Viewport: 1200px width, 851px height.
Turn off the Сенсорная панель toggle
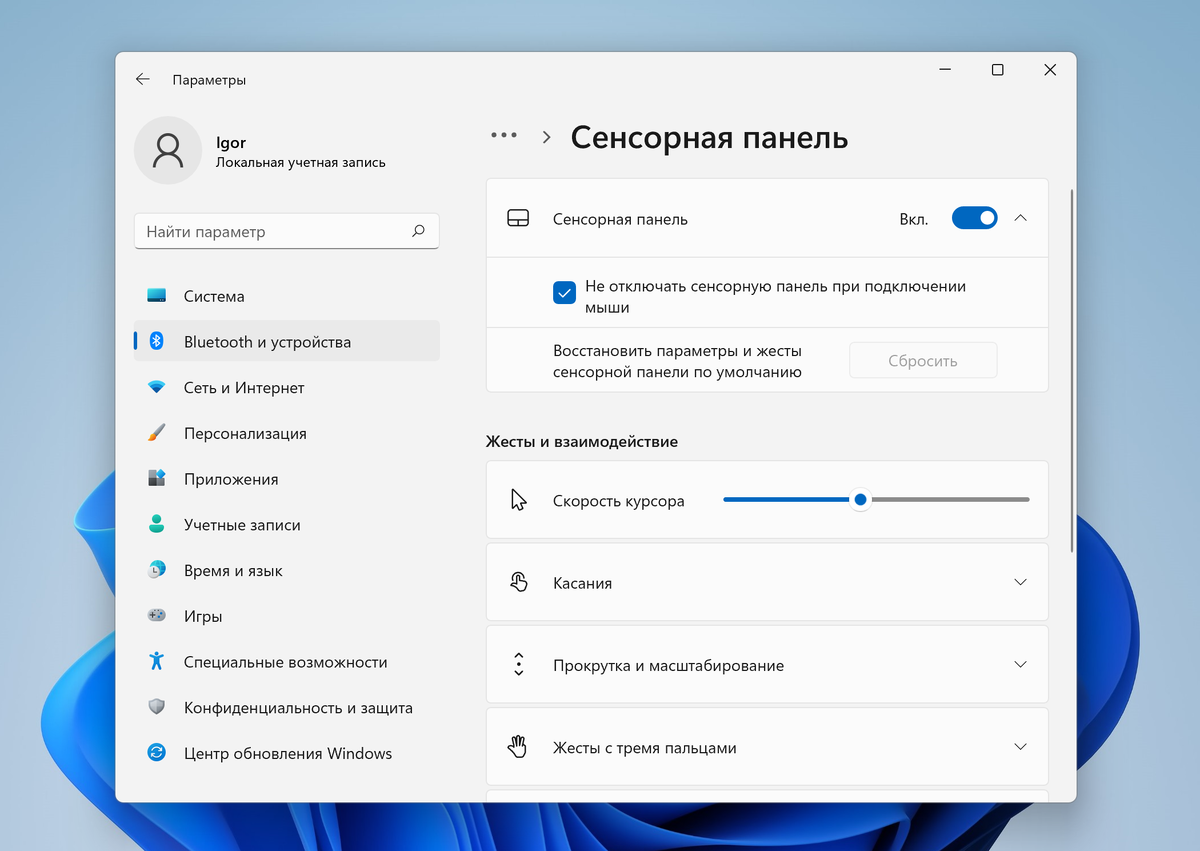pos(974,218)
